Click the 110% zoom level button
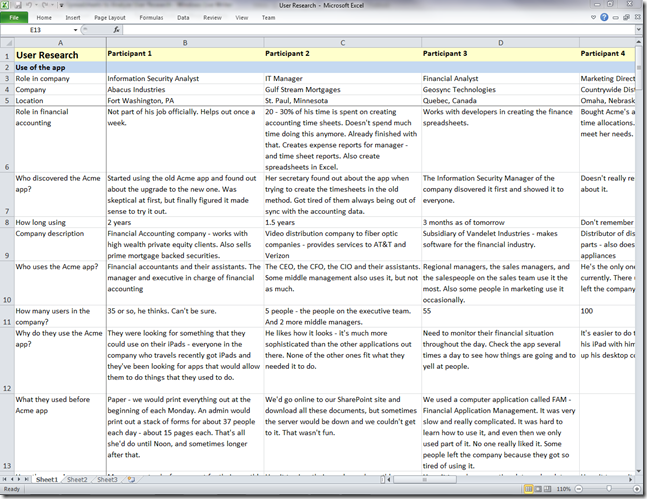Viewport: 647px width, 499px height. (x=563, y=489)
